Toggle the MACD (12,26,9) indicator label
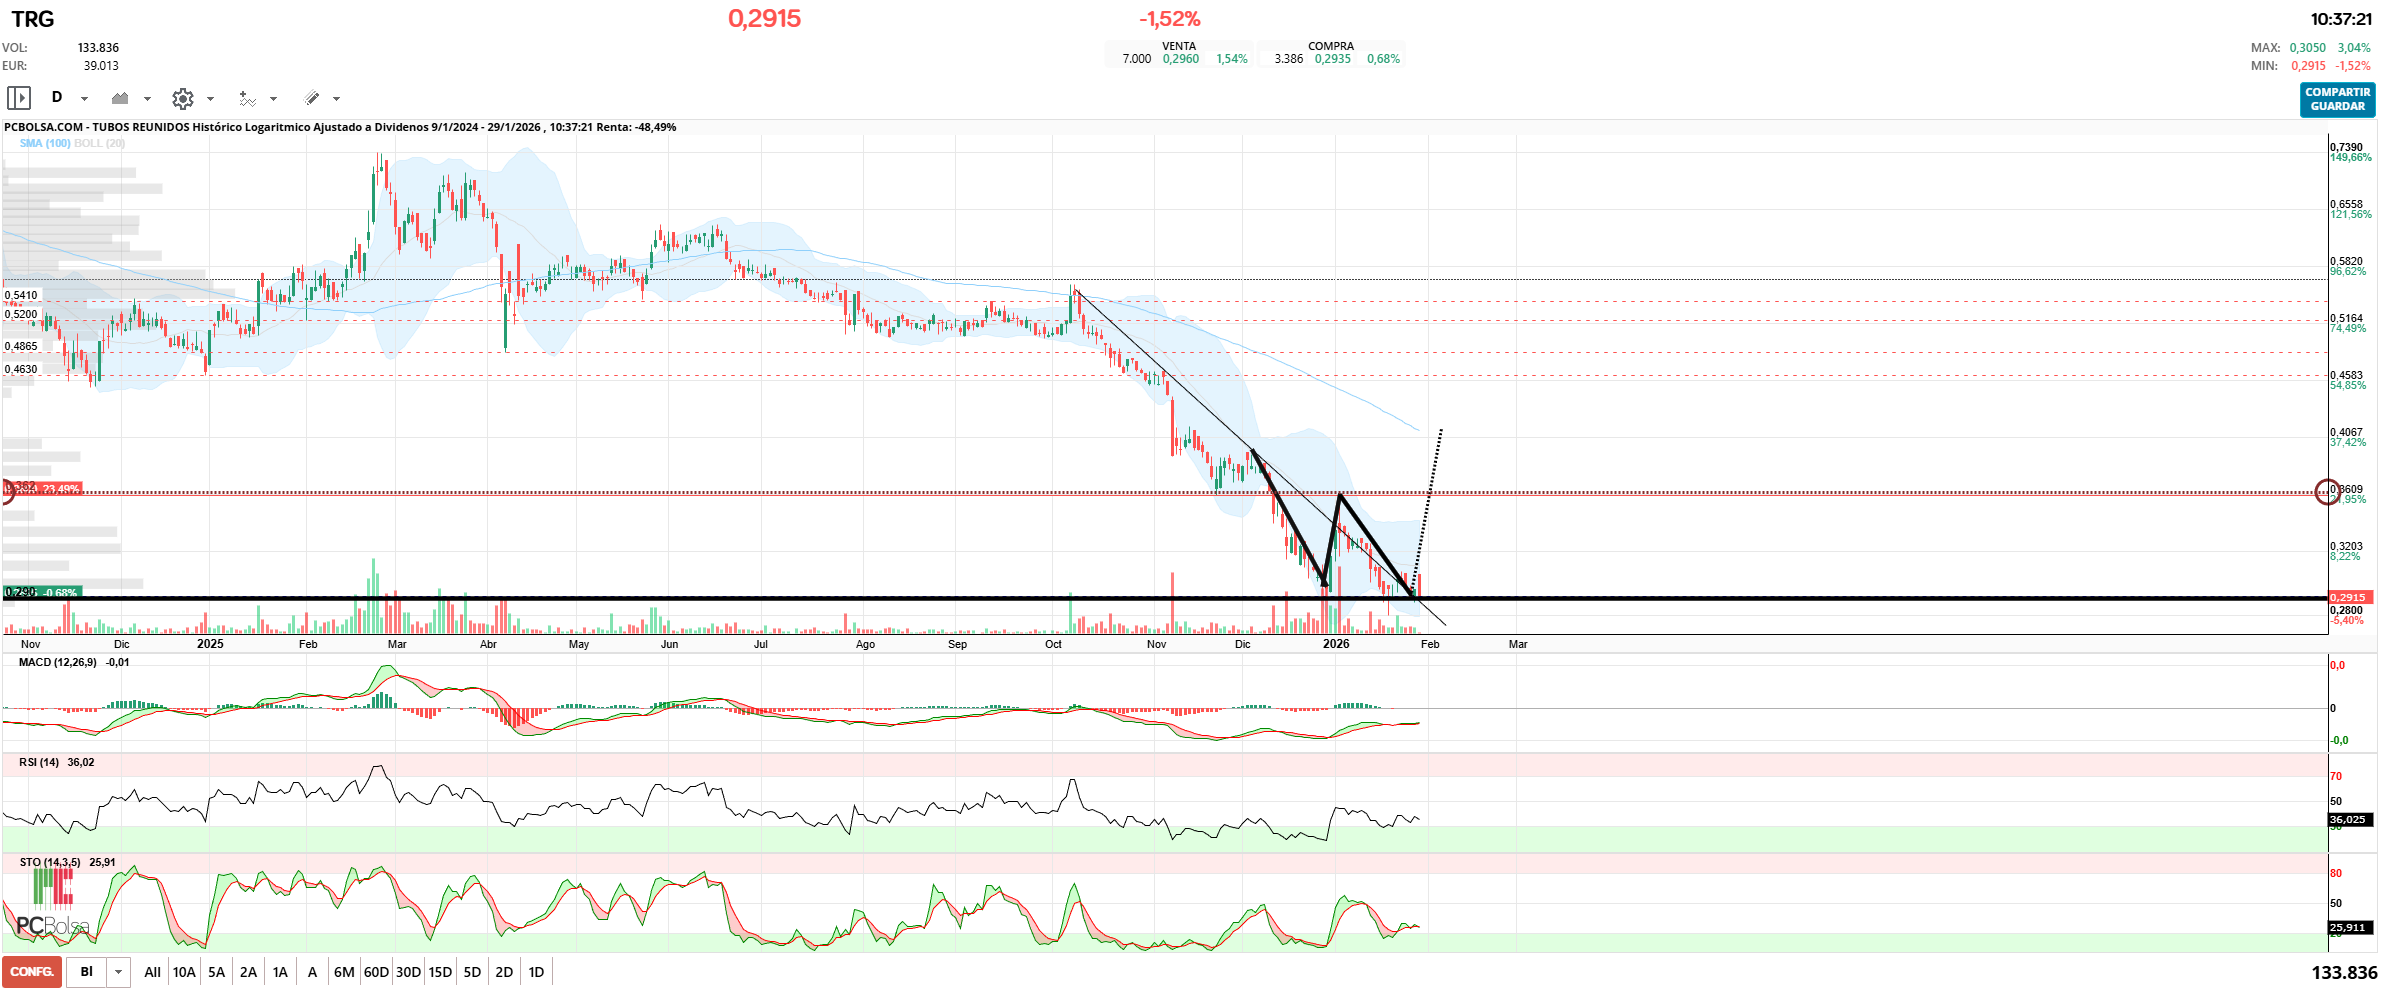 click(57, 661)
